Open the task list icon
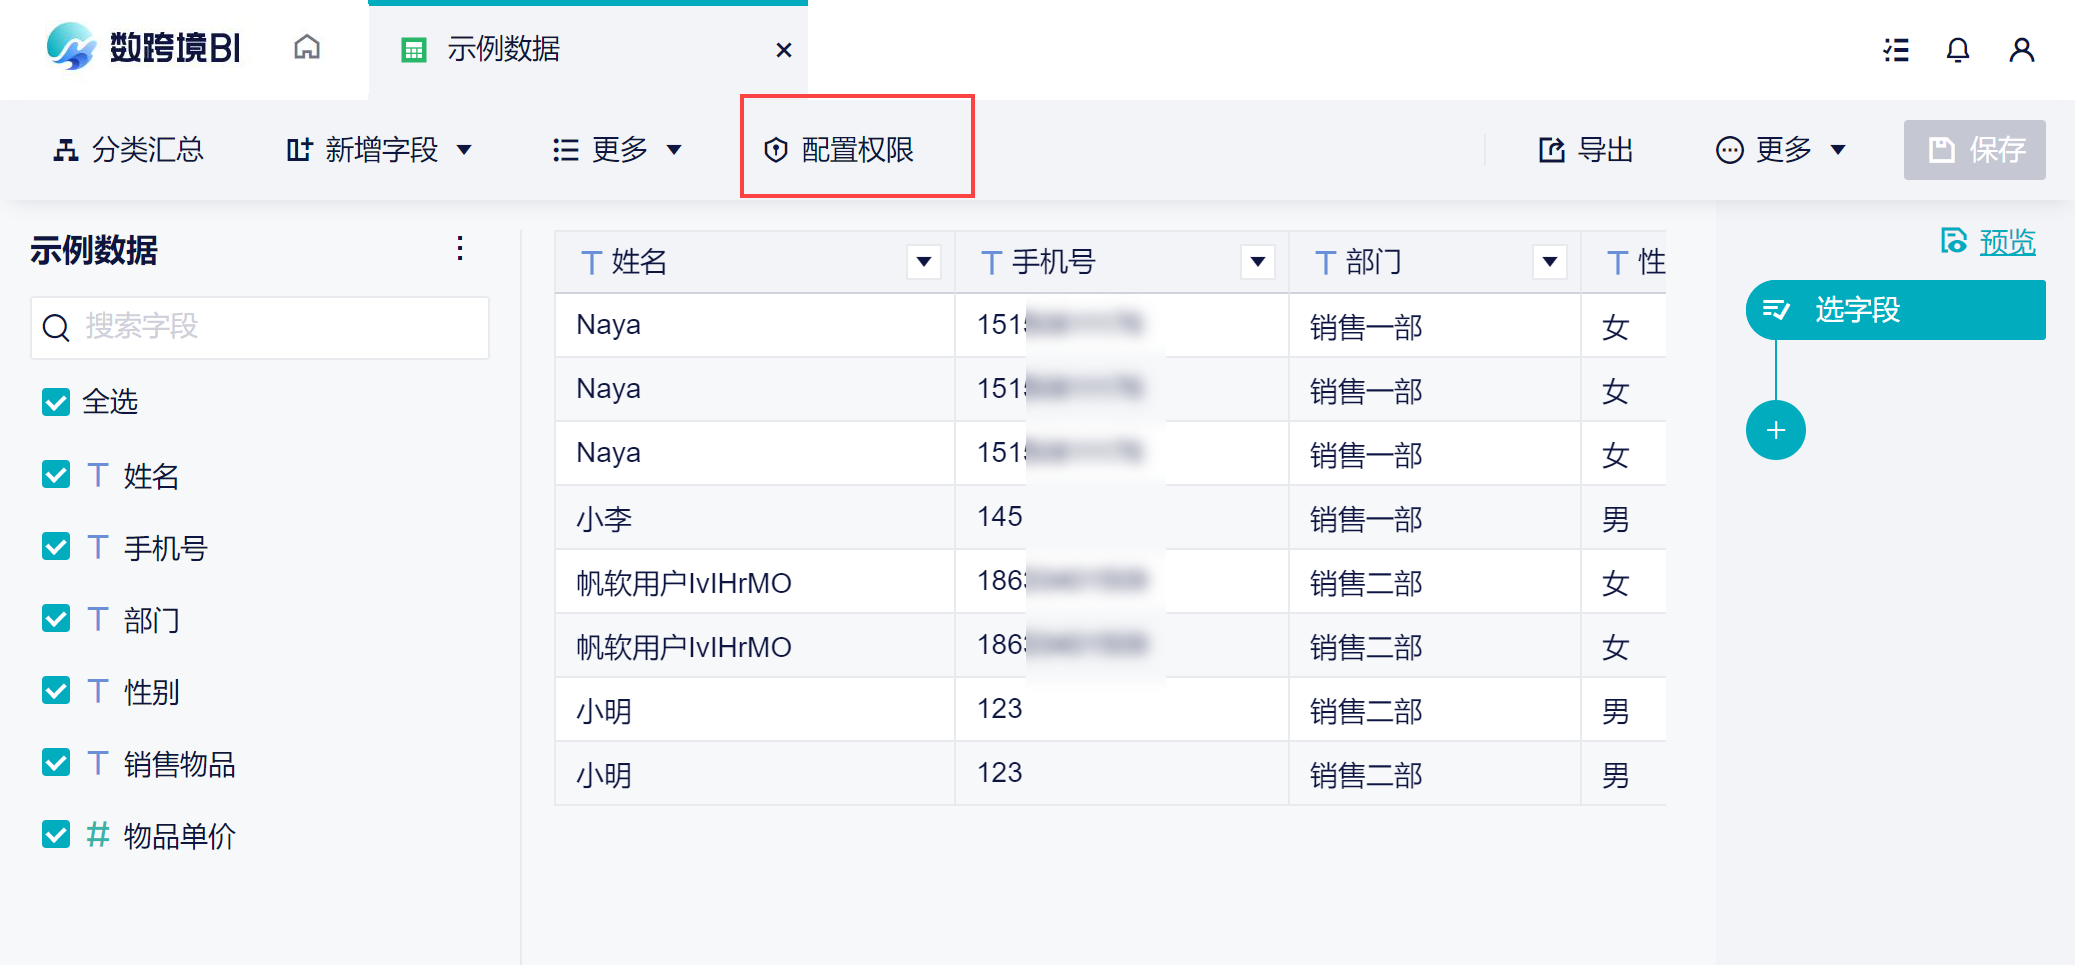 point(1896,50)
